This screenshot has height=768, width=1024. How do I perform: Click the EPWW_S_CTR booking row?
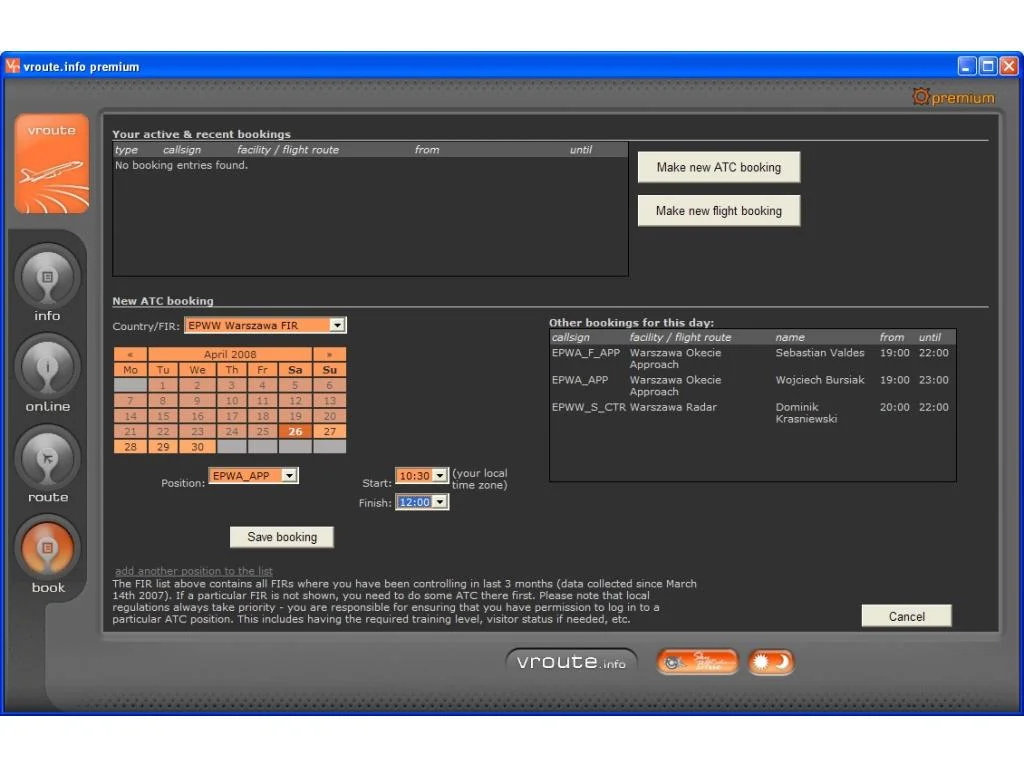click(x=752, y=413)
